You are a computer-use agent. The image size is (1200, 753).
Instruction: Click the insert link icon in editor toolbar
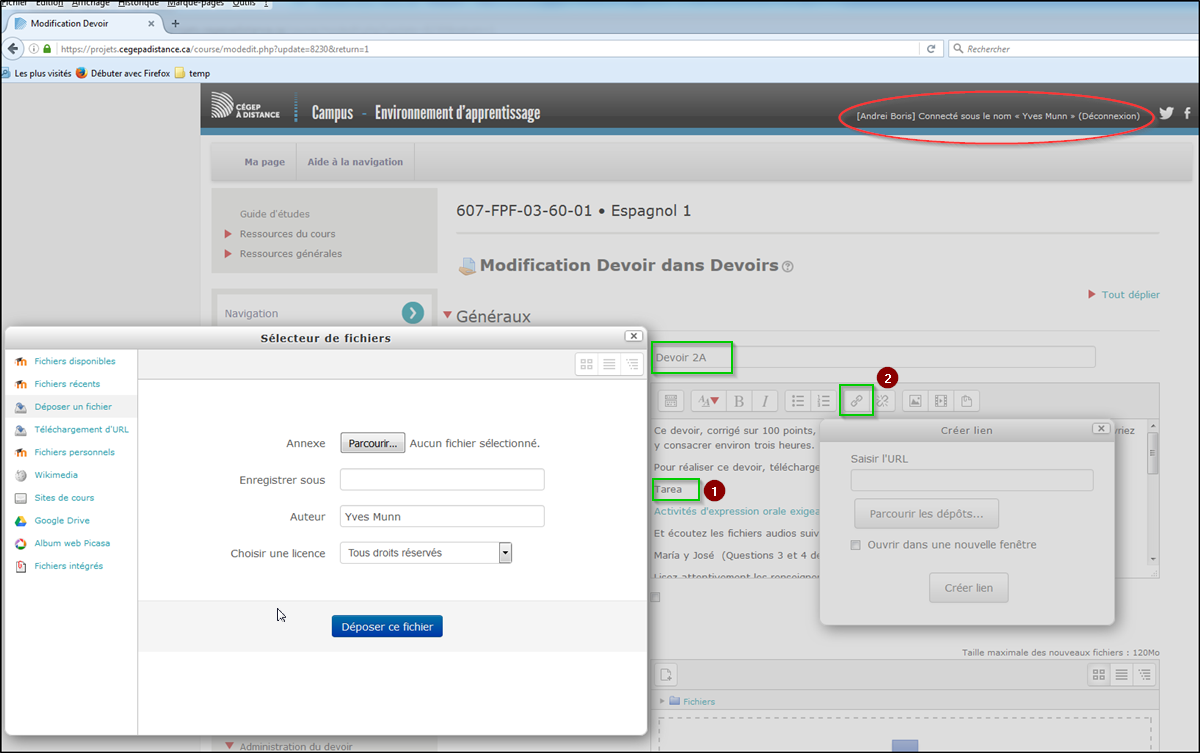click(856, 401)
